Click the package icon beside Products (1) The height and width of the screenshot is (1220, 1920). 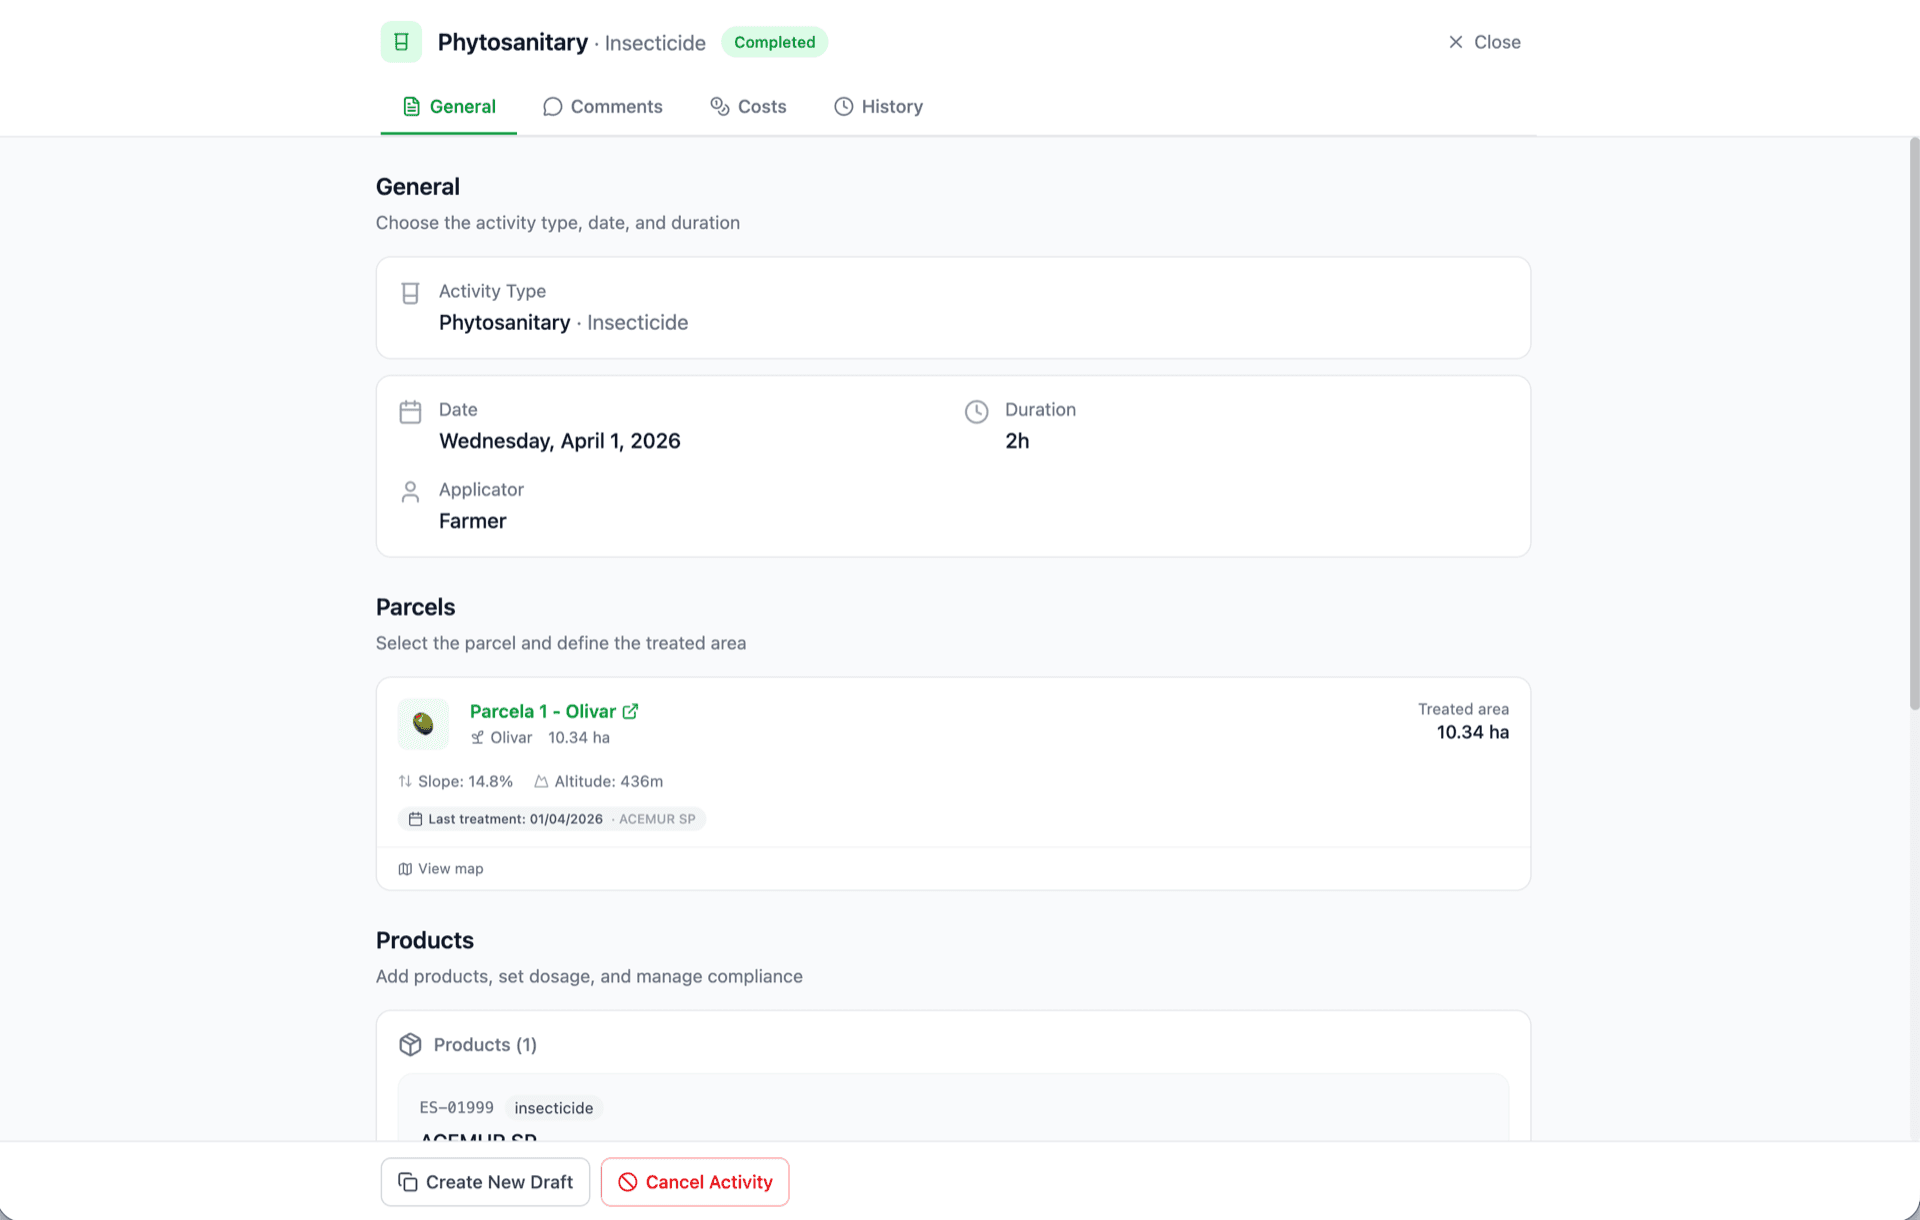pos(410,1044)
